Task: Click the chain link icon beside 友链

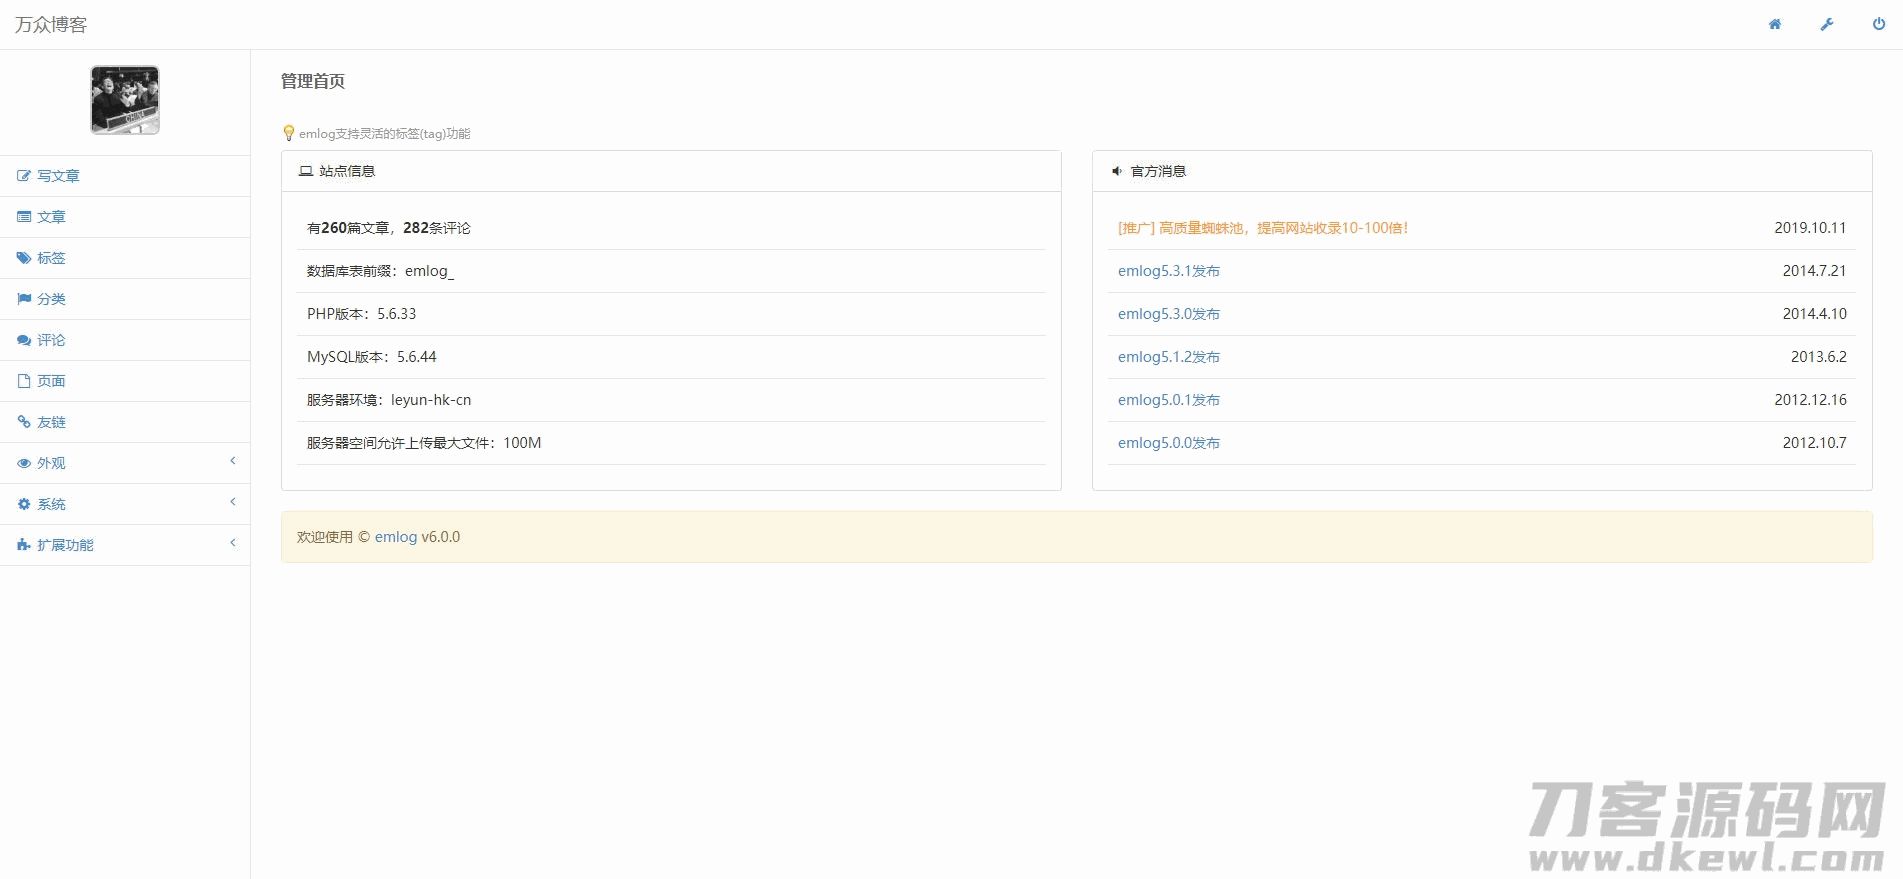Action: point(24,422)
